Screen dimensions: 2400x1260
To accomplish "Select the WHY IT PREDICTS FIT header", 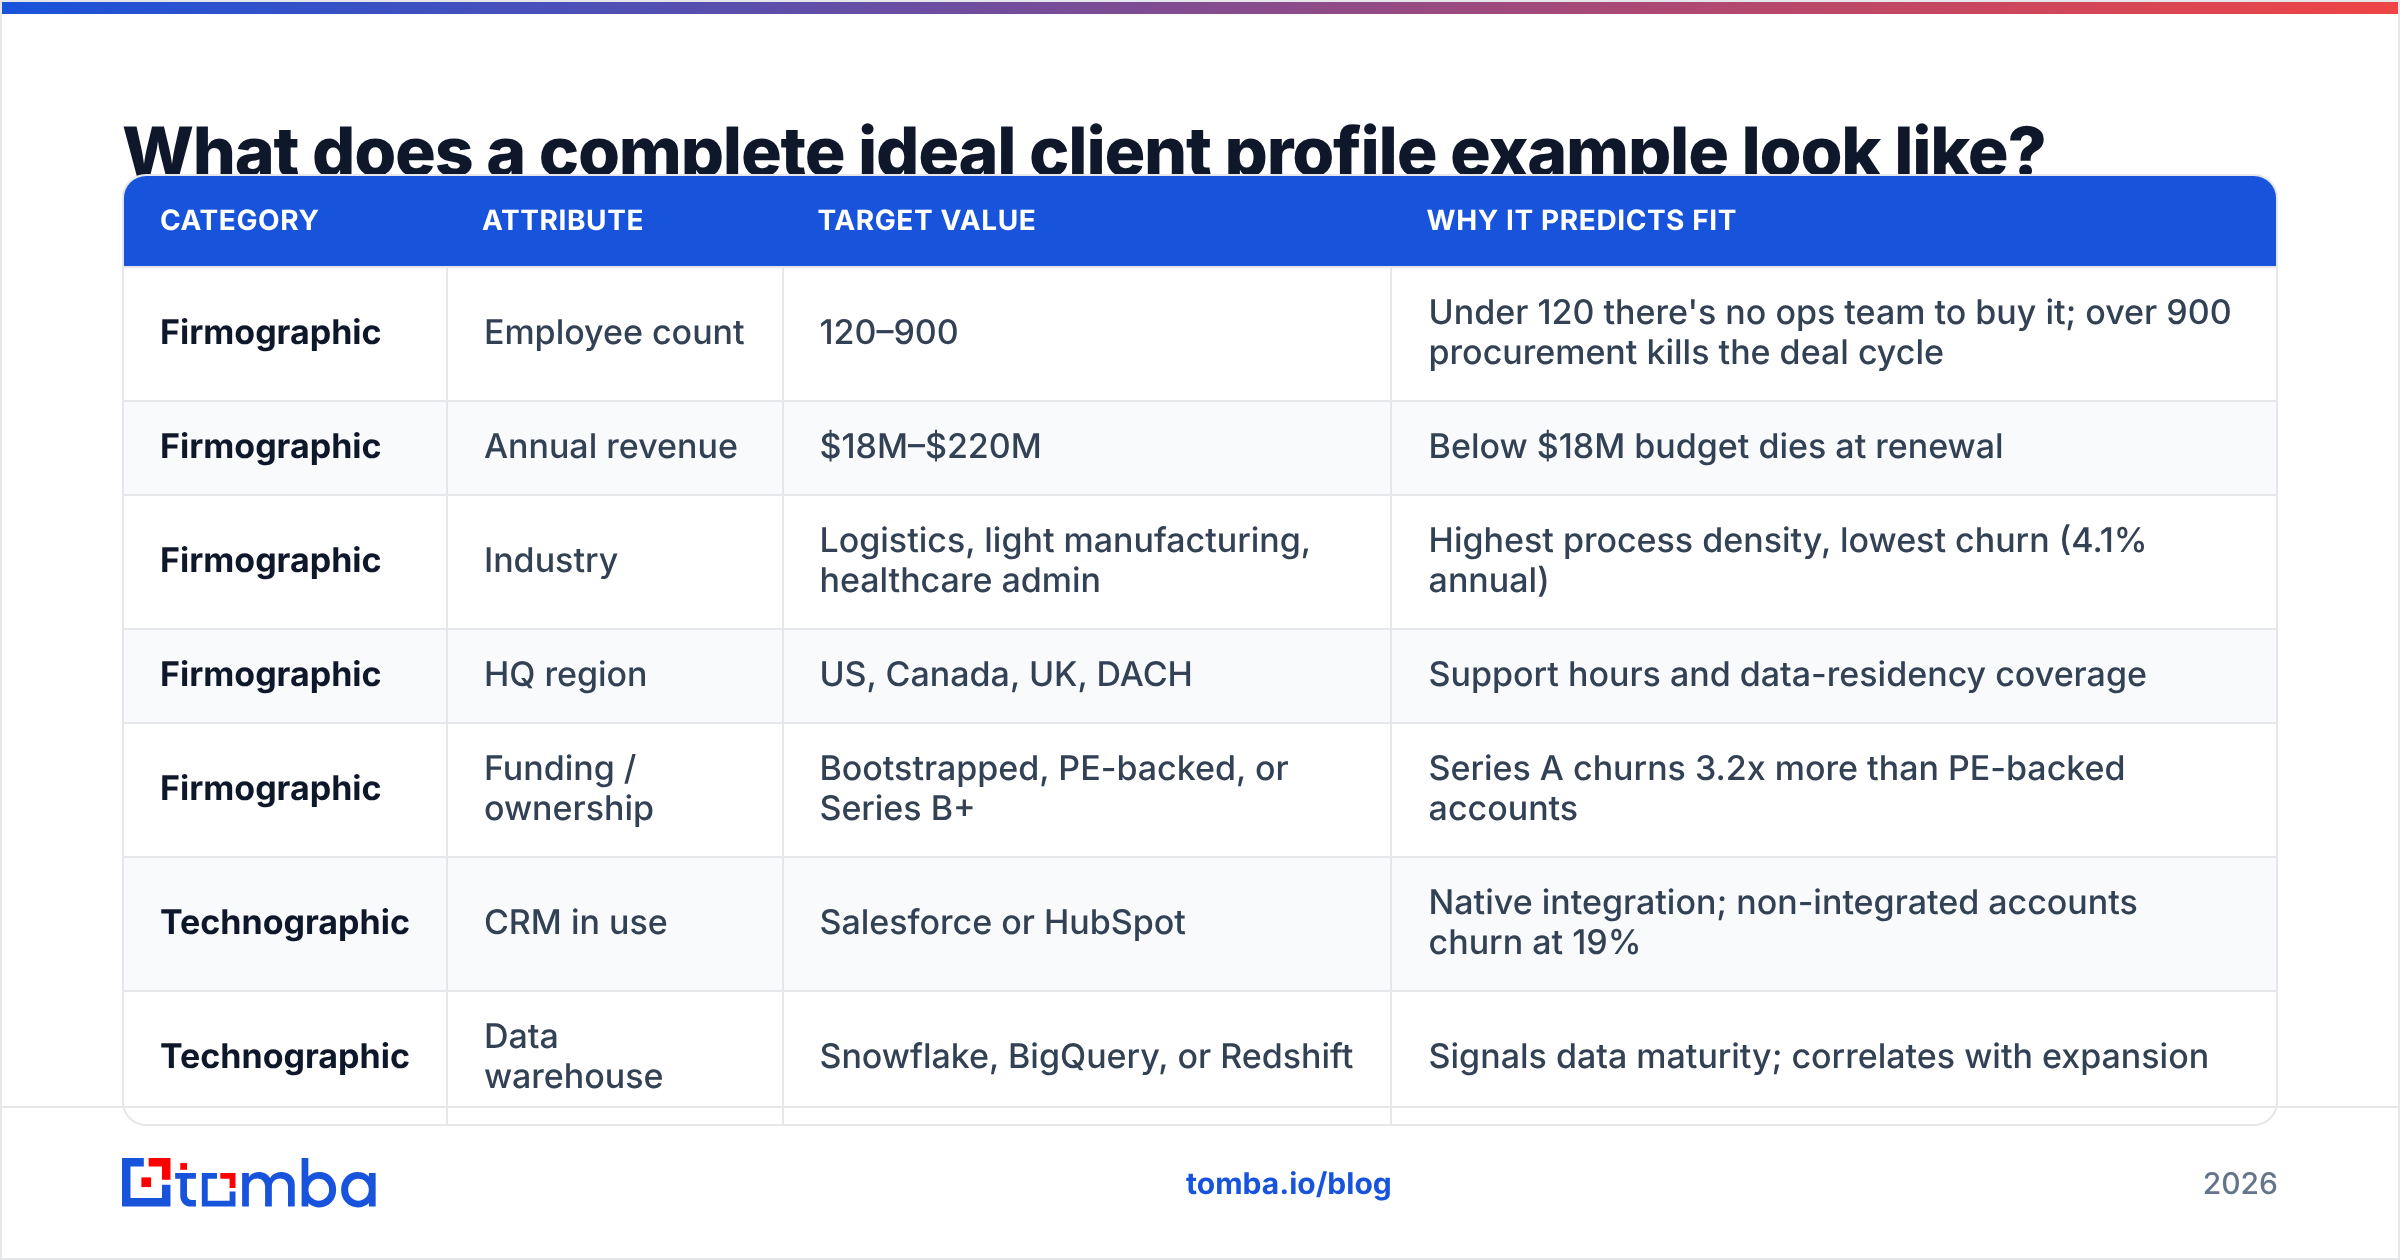I will pyautogui.click(x=1581, y=220).
